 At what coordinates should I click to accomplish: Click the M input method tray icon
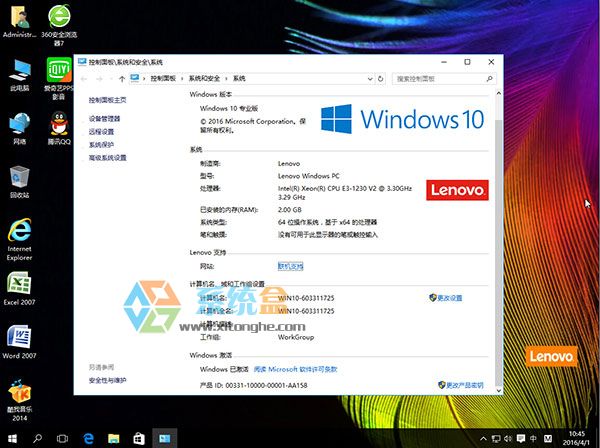pos(548,439)
